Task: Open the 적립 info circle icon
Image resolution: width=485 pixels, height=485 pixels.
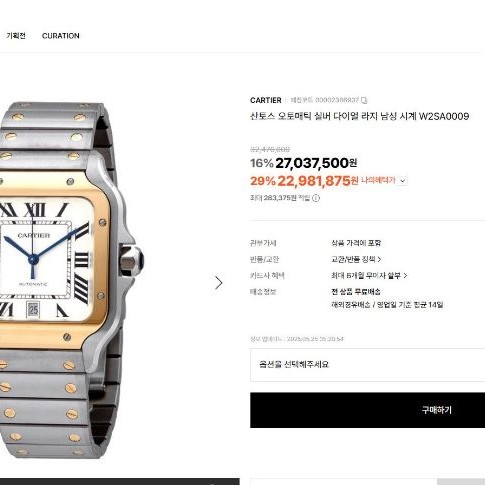Action: (x=316, y=198)
